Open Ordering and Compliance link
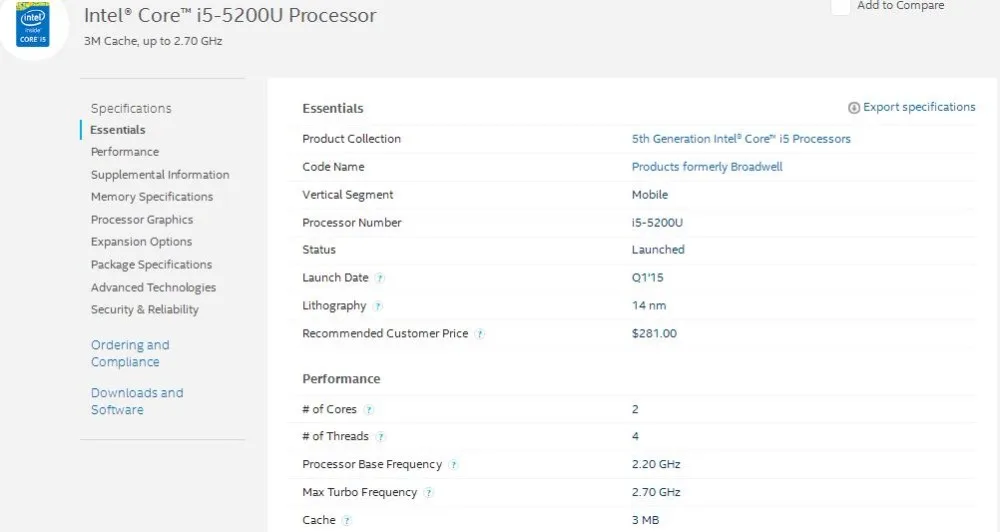The width and height of the screenshot is (1000, 532). click(130, 353)
